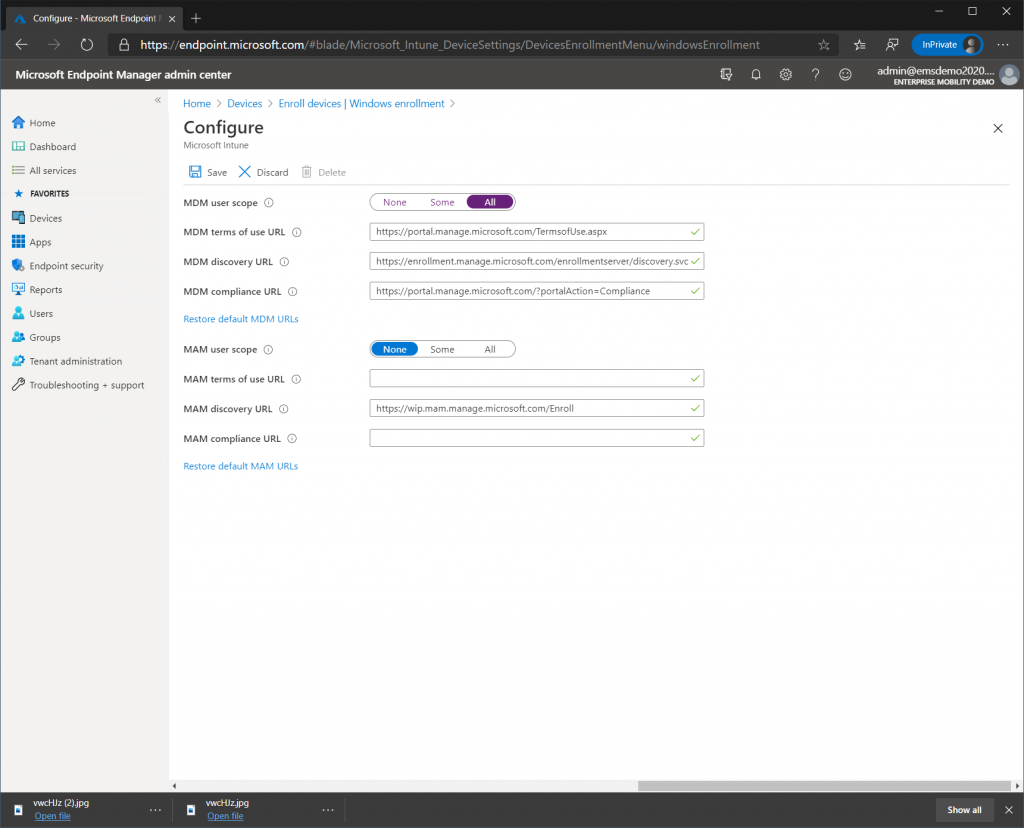This screenshot has height=828, width=1024.
Task: Set MDM user scope to None
Action: point(394,202)
